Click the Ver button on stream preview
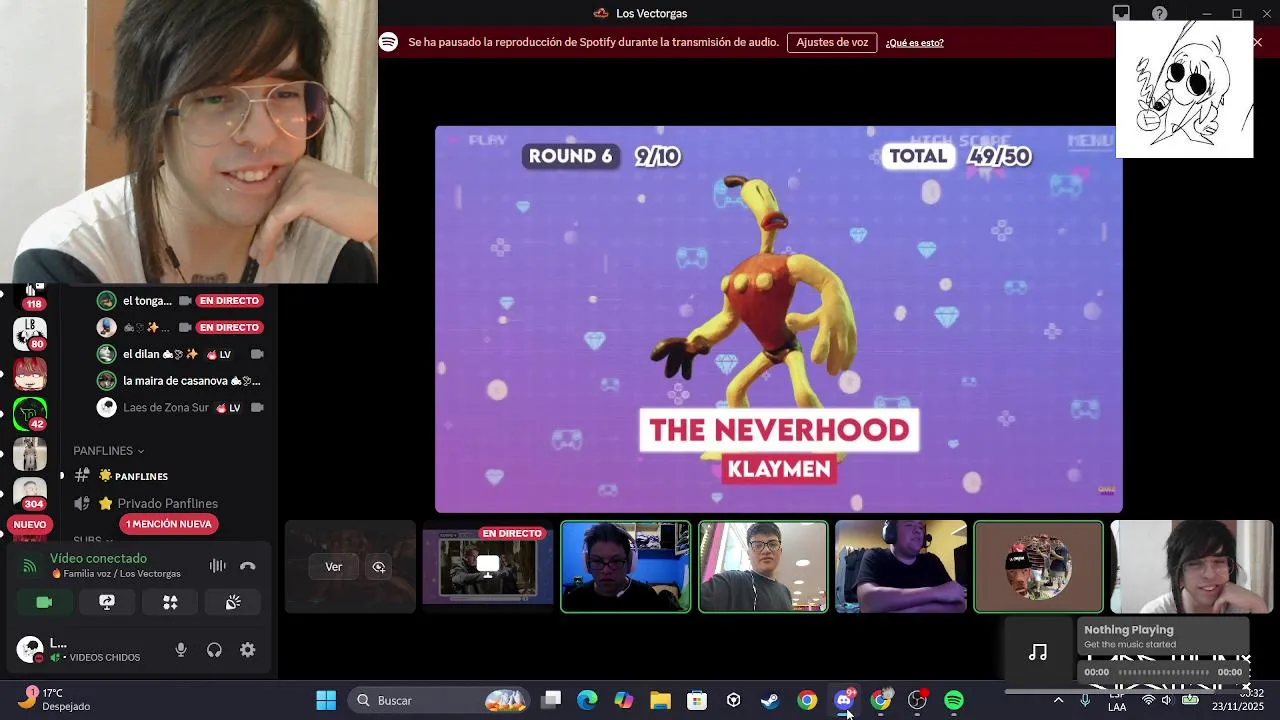The height and width of the screenshot is (720, 1280). [x=333, y=567]
